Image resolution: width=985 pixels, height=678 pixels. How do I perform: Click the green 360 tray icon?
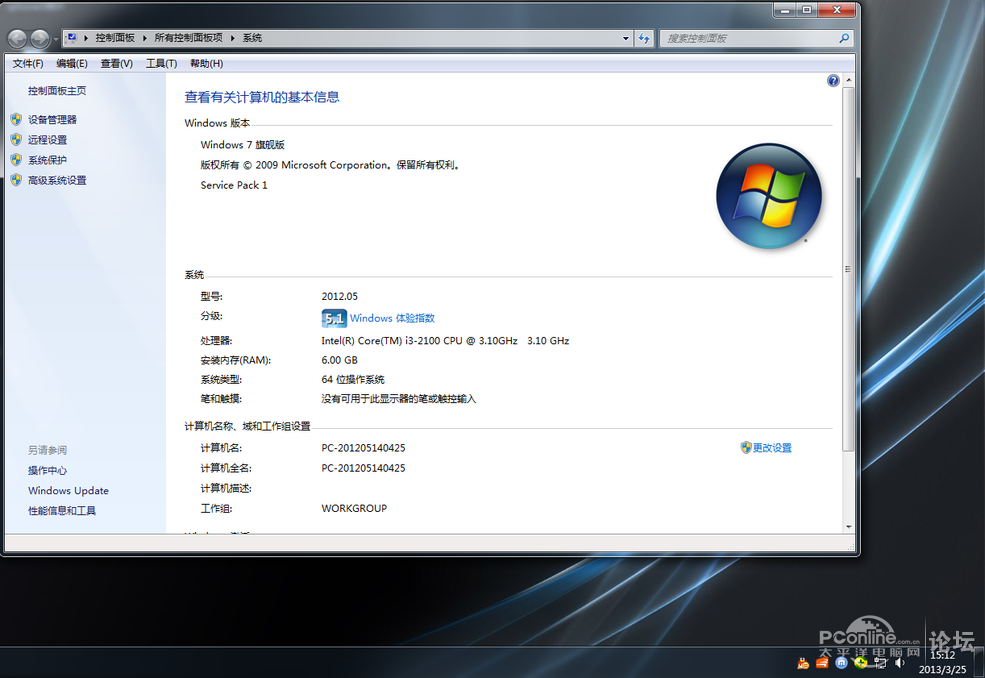pos(861,663)
